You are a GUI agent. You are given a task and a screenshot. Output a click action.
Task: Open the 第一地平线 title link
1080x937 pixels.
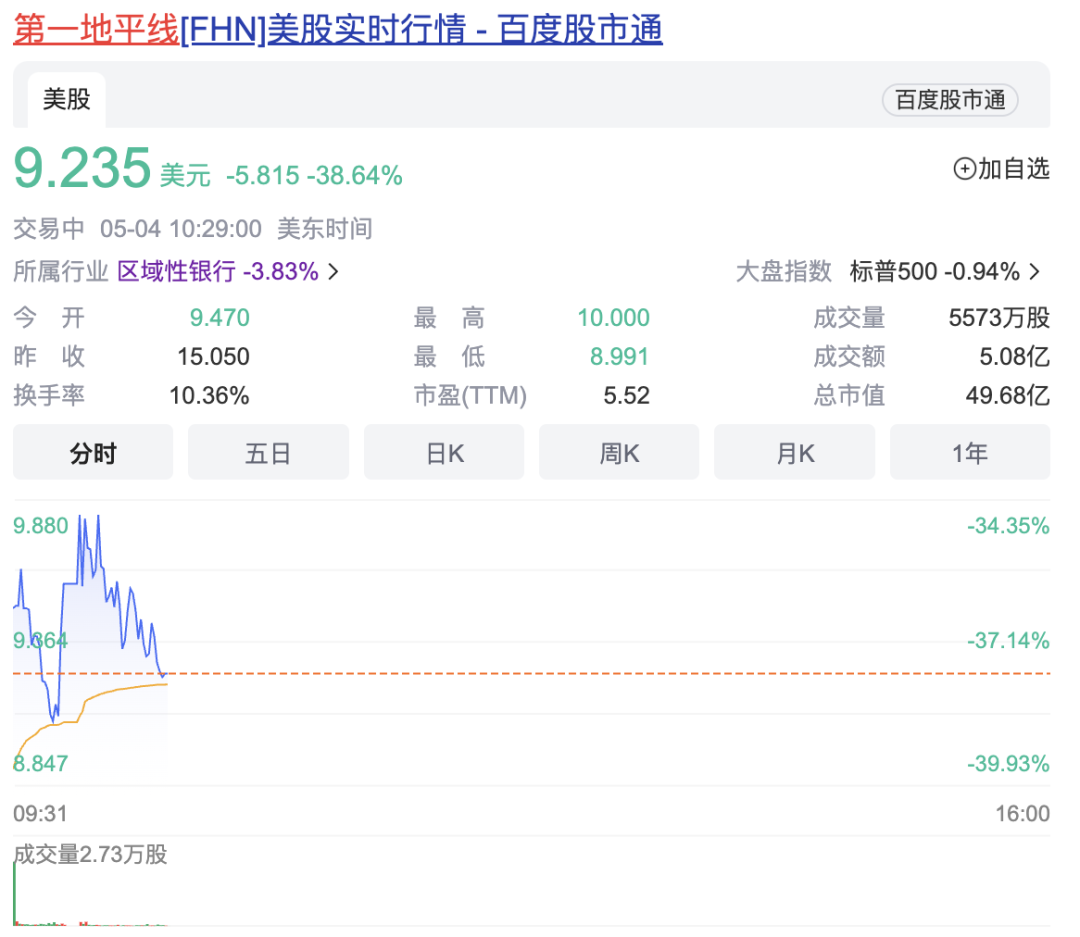(96, 30)
